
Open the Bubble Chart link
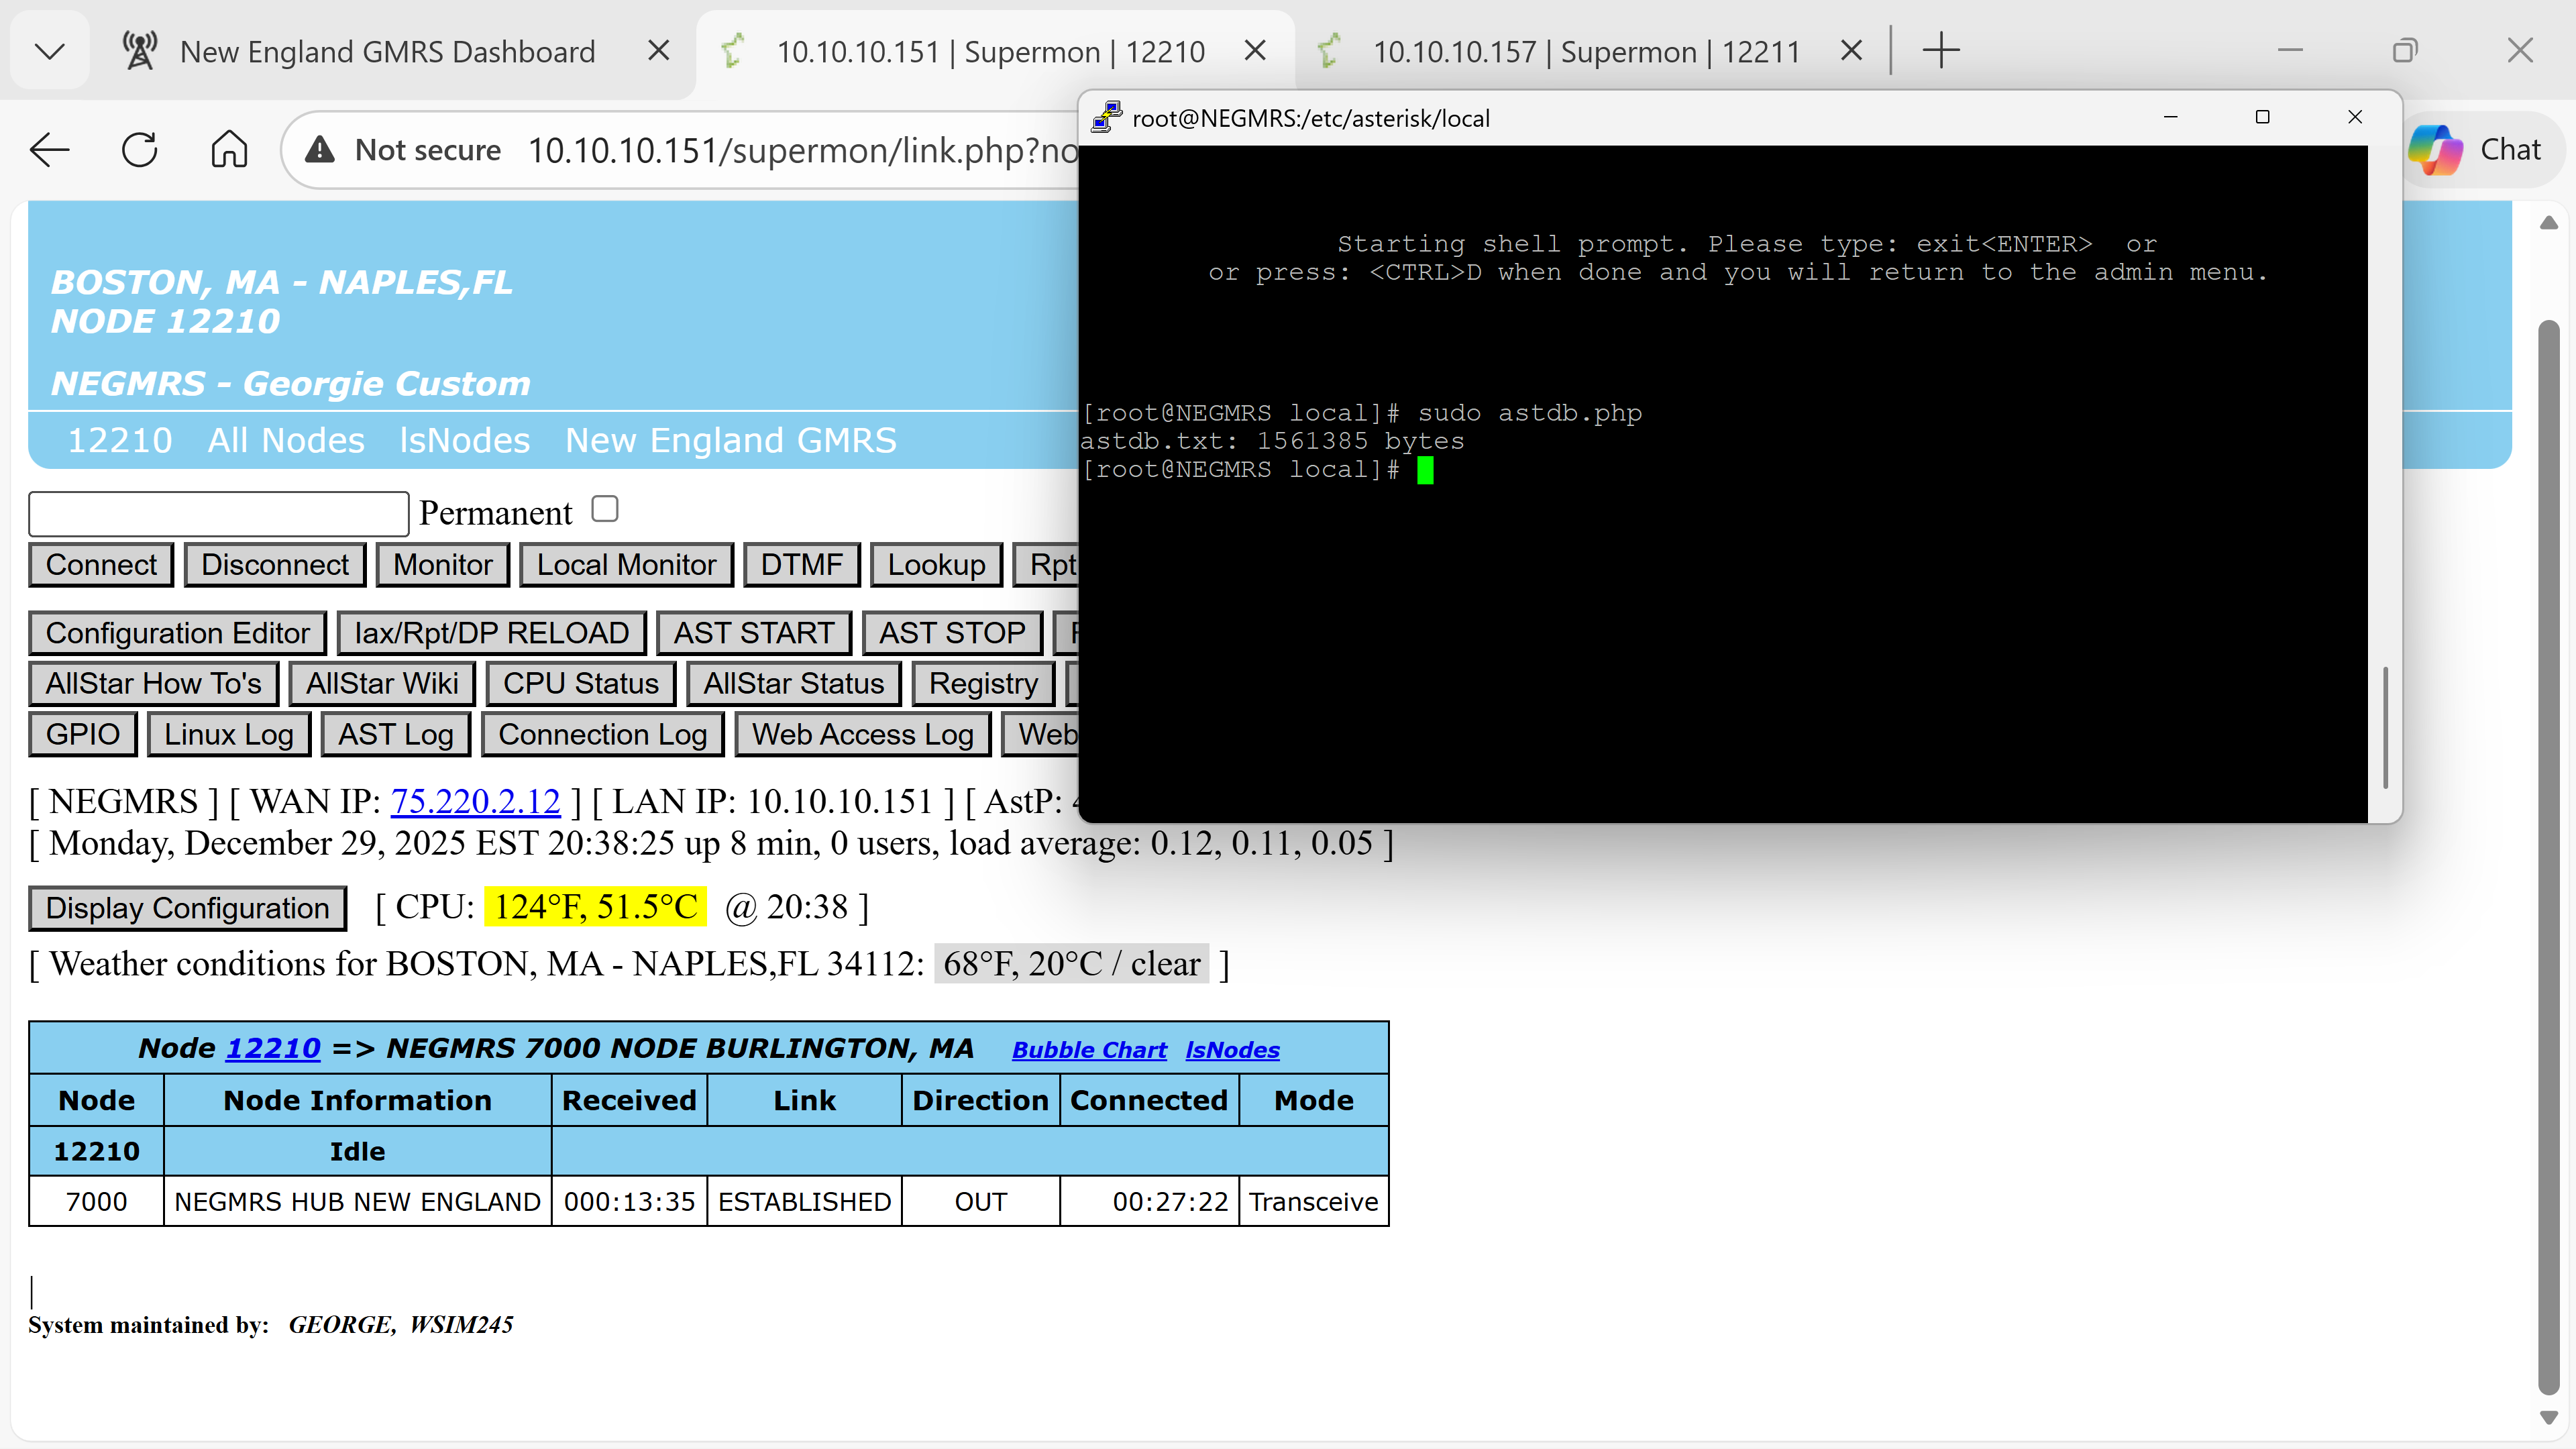point(1089,1050)
